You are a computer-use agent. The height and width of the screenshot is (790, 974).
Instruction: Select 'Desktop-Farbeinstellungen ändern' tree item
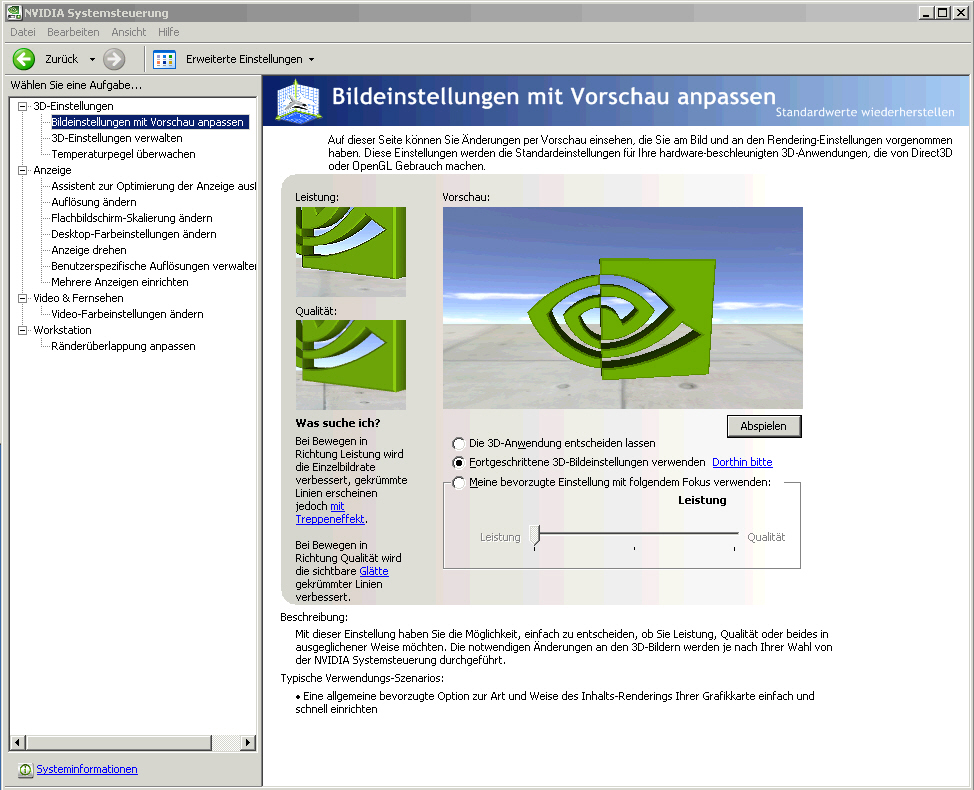(134, 234)
